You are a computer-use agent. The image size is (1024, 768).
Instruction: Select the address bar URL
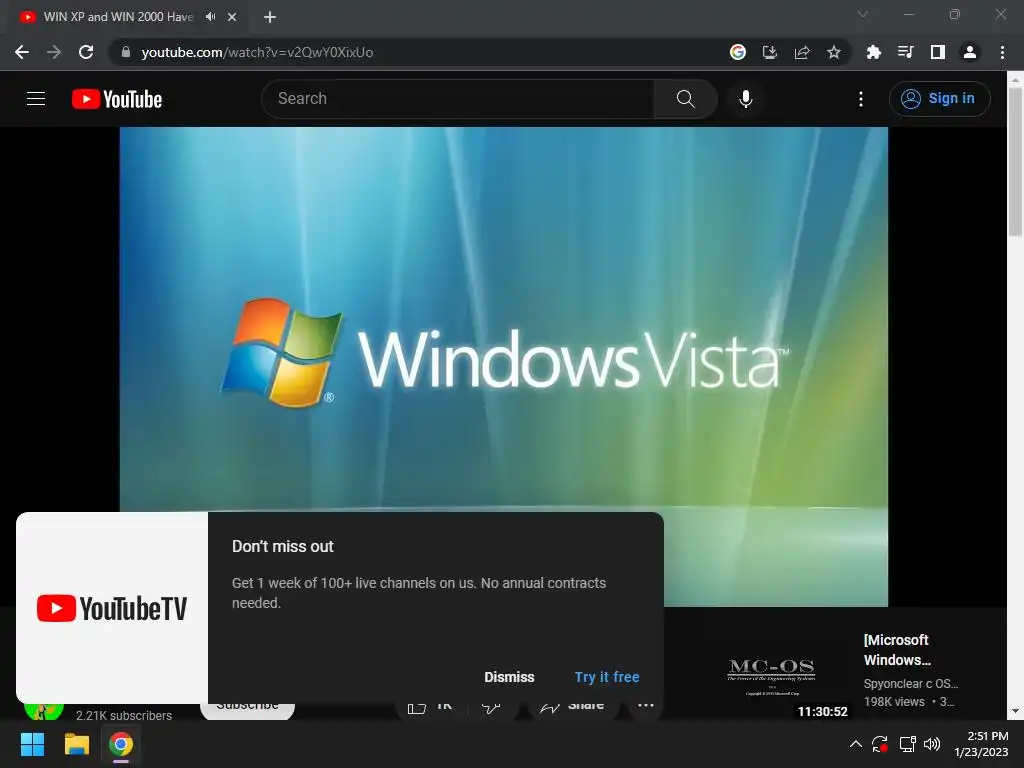tap(257, 52)
